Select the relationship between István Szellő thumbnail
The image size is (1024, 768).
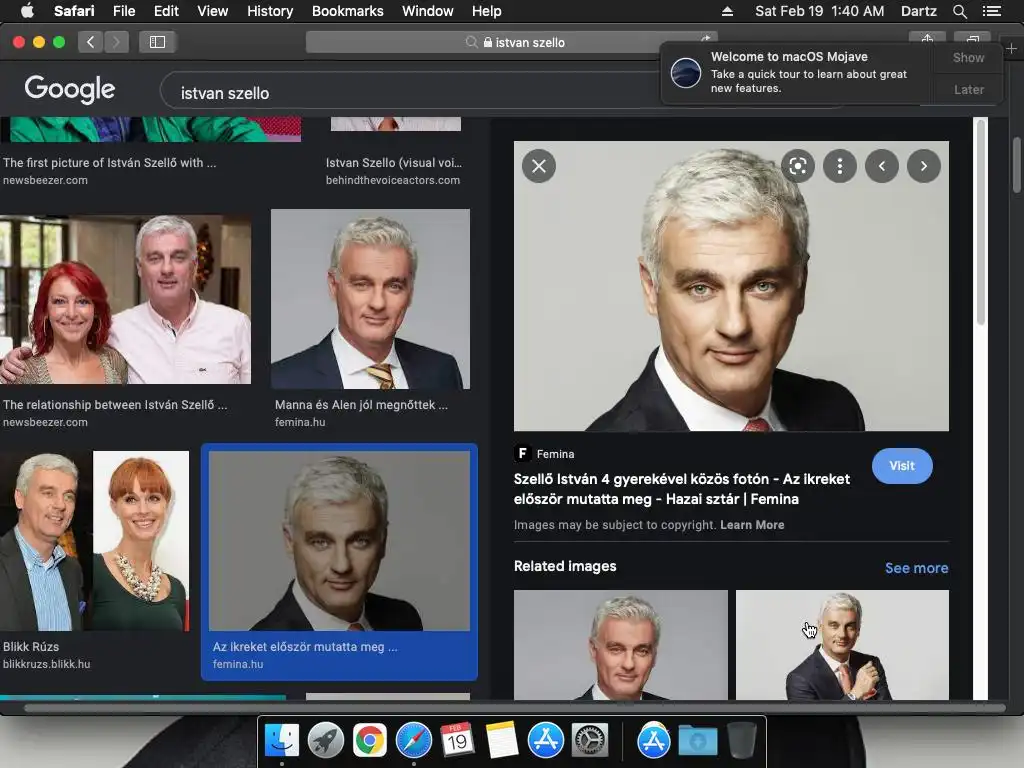125,299
